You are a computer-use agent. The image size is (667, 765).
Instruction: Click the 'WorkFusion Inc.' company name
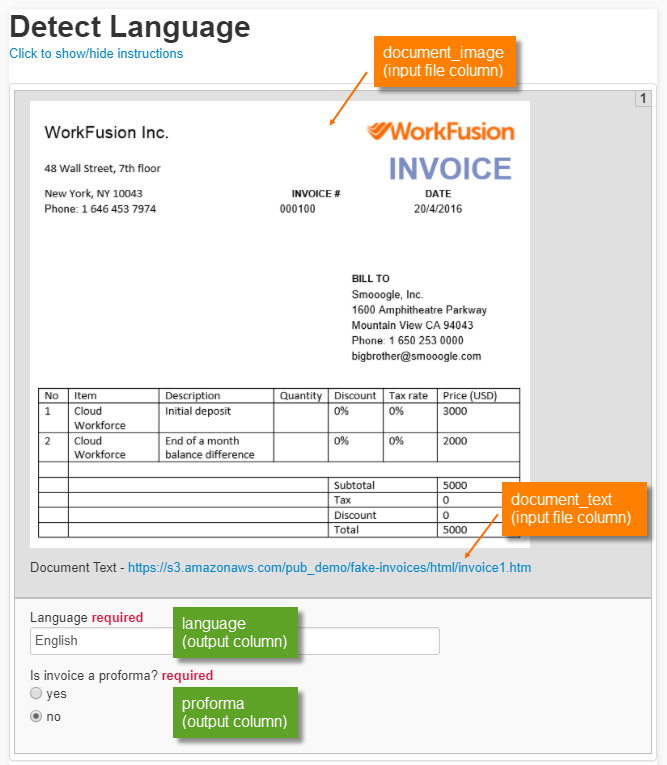106,132
